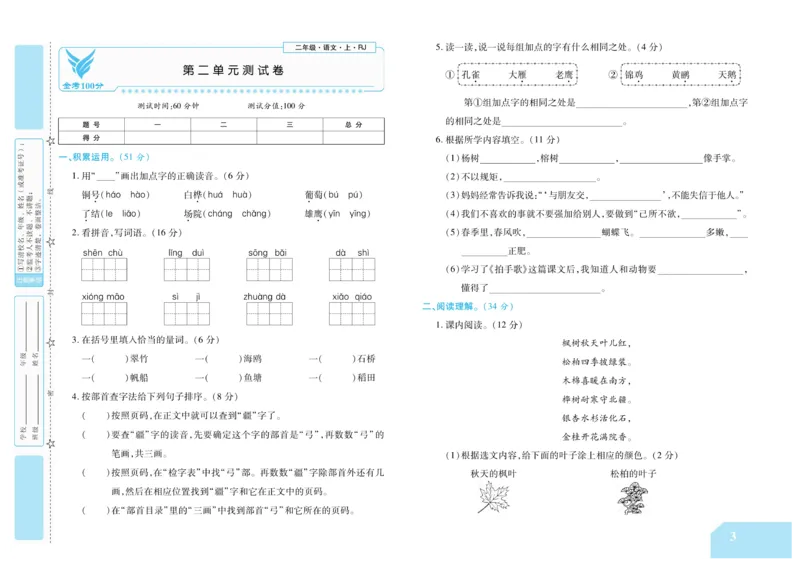800x583 pixels.
Task: Click the 测试时间:60分钟 text
Action: point(168,104)
